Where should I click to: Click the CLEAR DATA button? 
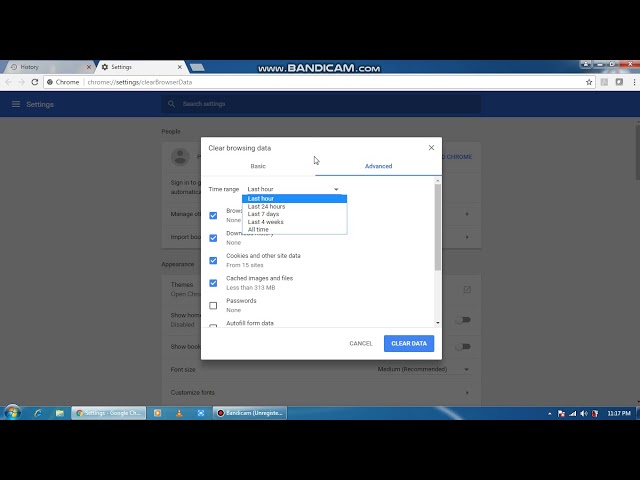(x=409, y=344)
